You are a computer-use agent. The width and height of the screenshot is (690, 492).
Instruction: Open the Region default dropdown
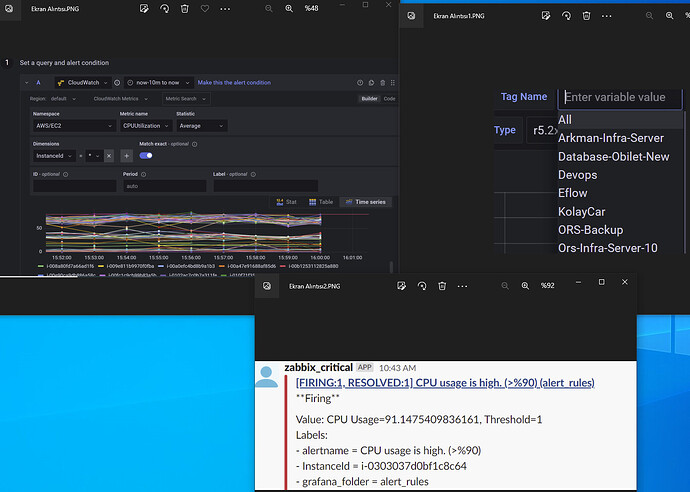tap(63, 99)
